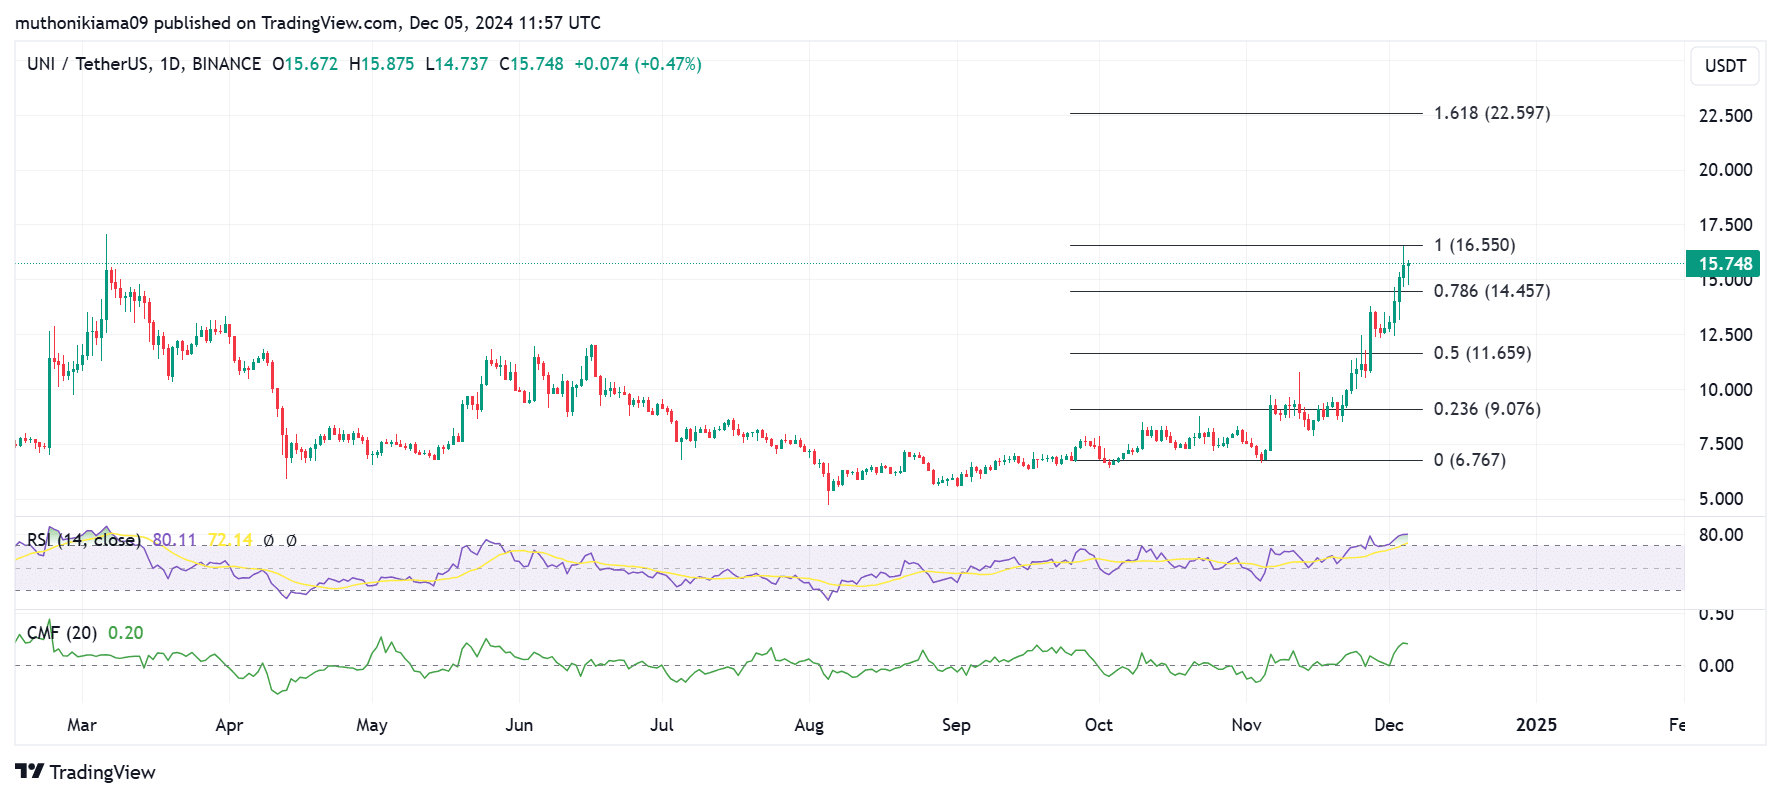Click the 7.500 price axis label
Viewport: 1781px width, 798px height.
point(1720,444)
